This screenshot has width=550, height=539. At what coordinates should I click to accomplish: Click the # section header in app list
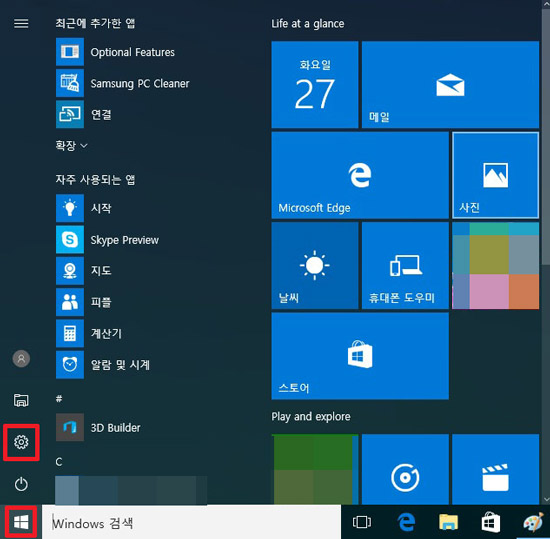(59, 399)
